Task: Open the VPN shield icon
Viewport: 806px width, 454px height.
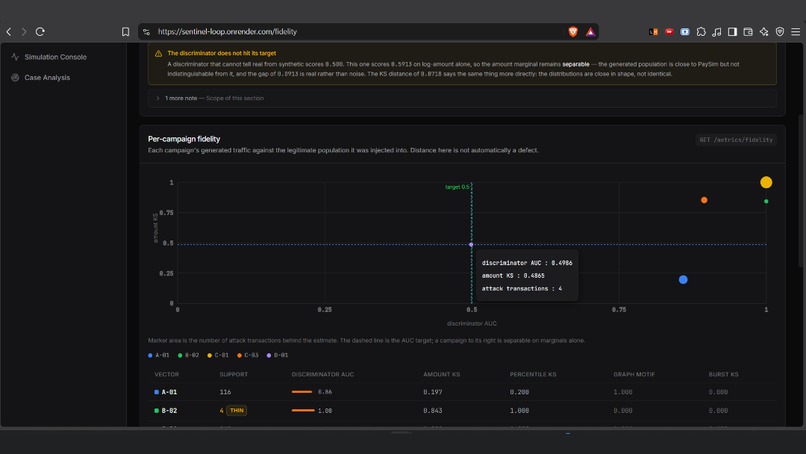Action: pos(780,32)
